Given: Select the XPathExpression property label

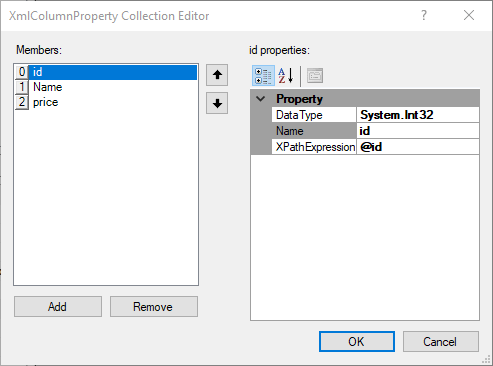Looking at the screenshot, I should 314,147.
